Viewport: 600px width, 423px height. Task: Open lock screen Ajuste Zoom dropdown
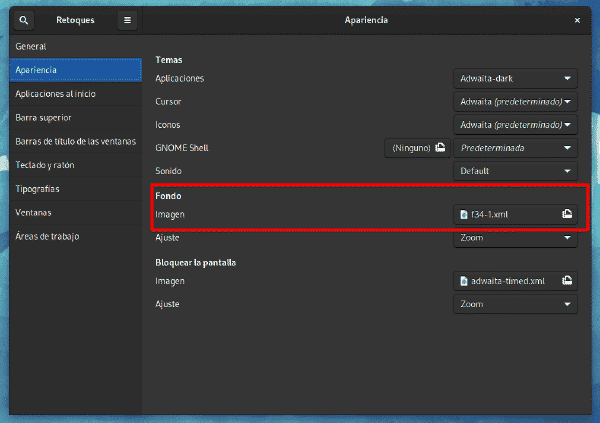click(x=515, y=304)
